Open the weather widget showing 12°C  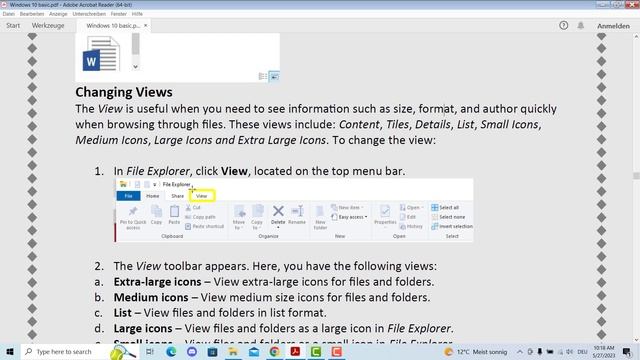point(476,351)
